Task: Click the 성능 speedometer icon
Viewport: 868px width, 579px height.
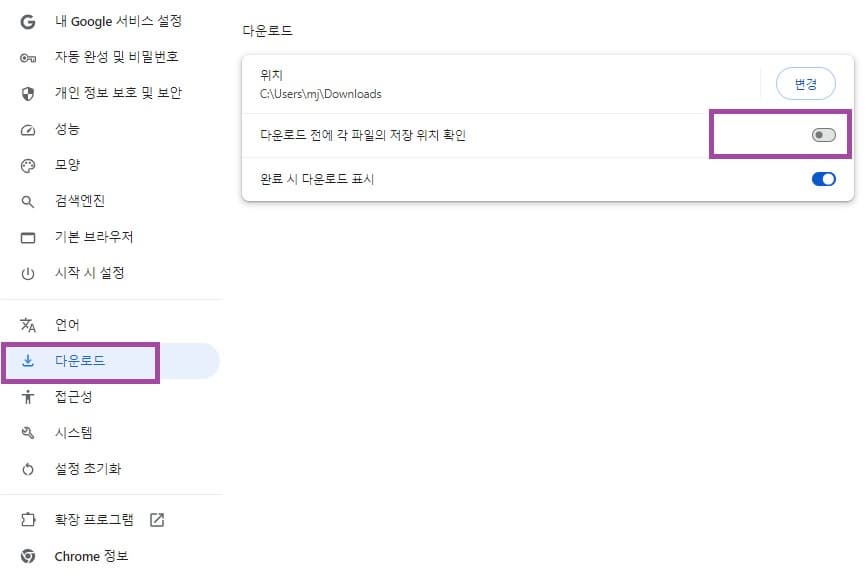Action: (27, 129)
